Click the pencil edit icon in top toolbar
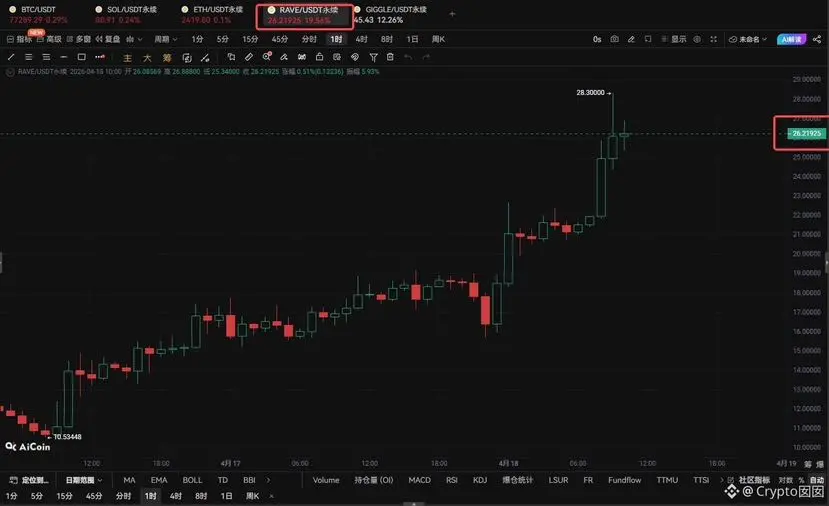Image resolution: width=829 pixels, height=506 pixels. [631, 39]
